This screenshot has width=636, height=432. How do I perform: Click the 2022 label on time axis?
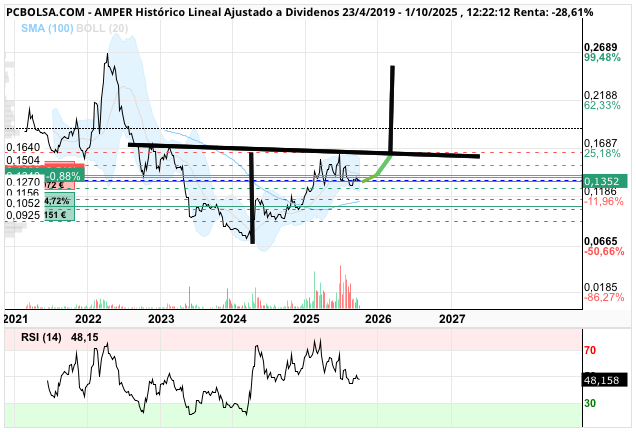click(x=88, y=318)
